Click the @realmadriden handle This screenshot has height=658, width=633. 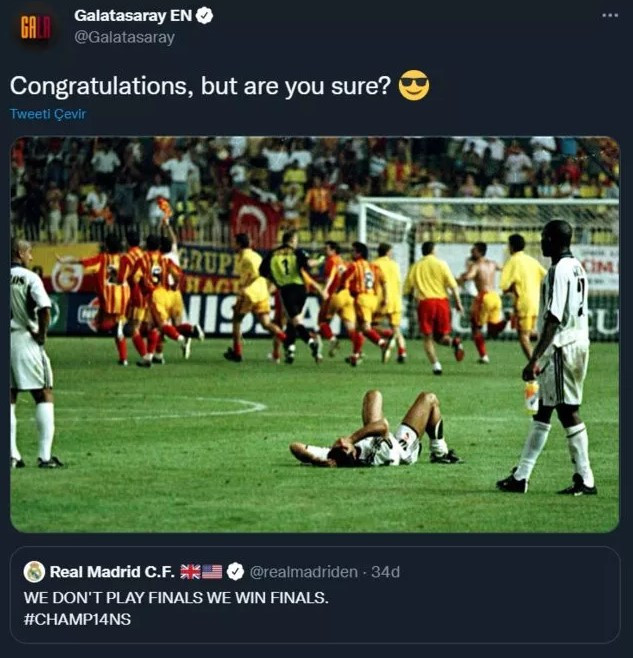point(303,572)
